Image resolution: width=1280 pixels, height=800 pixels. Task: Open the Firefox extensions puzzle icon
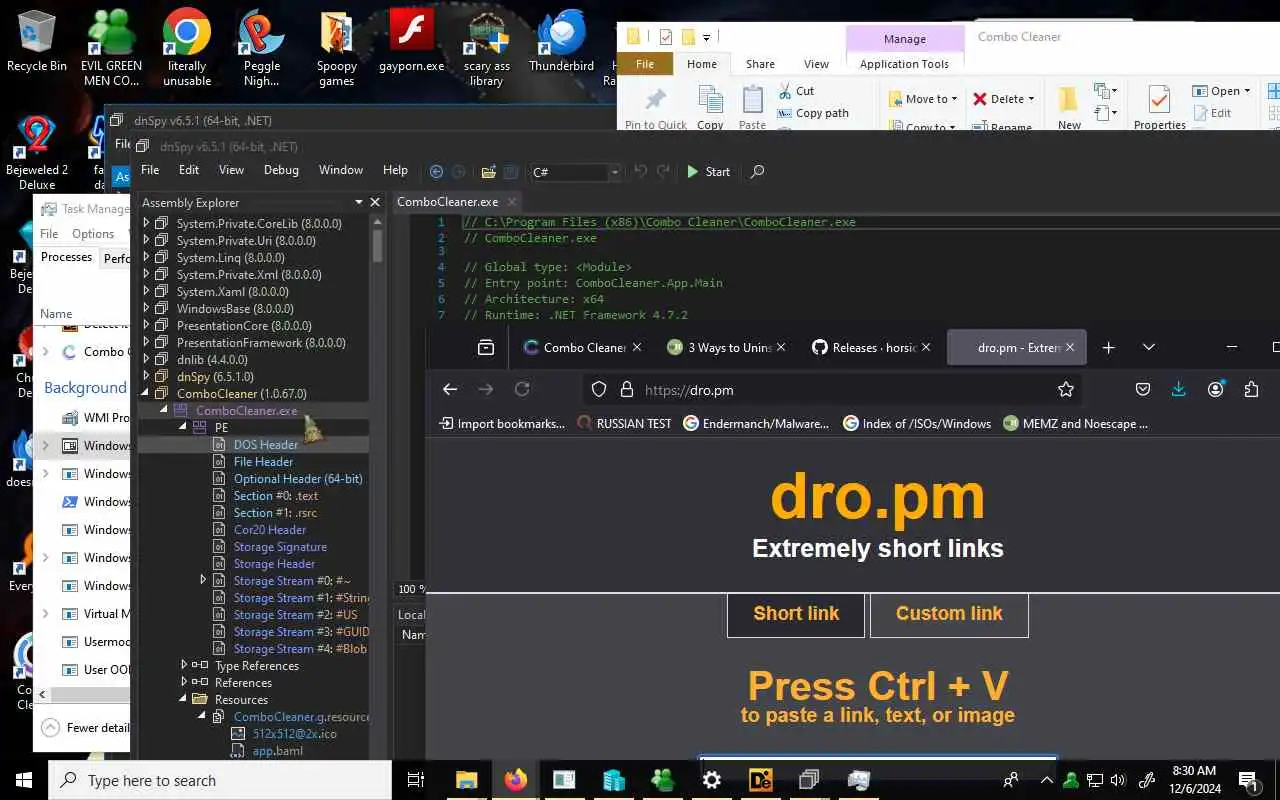pos(1252,390)
